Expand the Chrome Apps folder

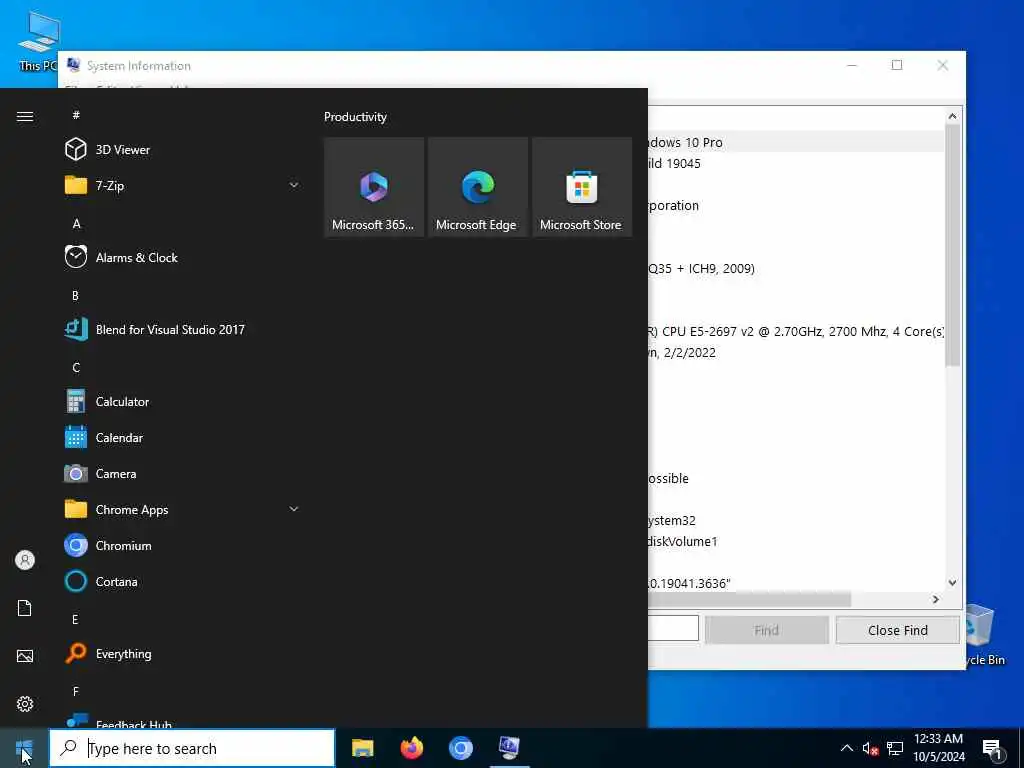182,509
